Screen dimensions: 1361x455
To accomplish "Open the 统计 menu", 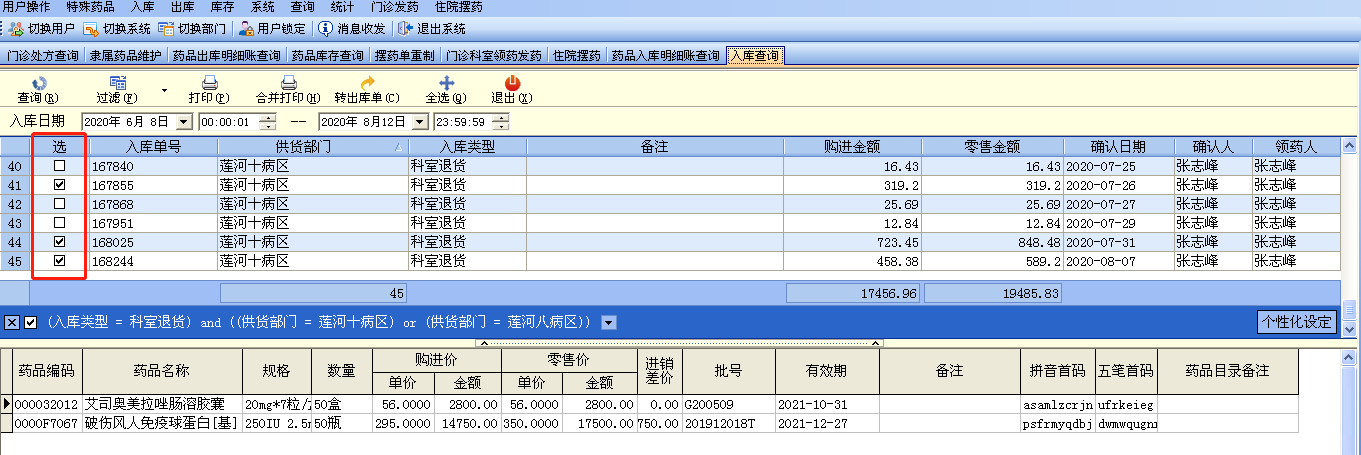I will click(342, 6).
